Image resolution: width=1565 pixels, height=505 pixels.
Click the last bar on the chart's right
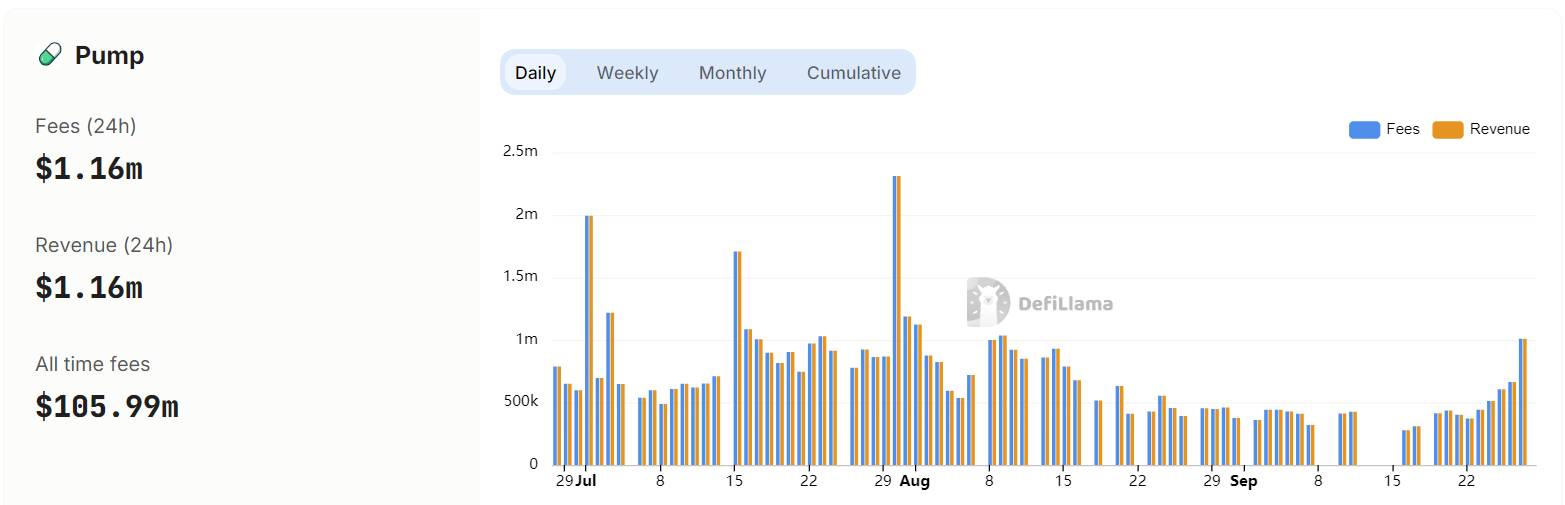tap(1523, 402)
